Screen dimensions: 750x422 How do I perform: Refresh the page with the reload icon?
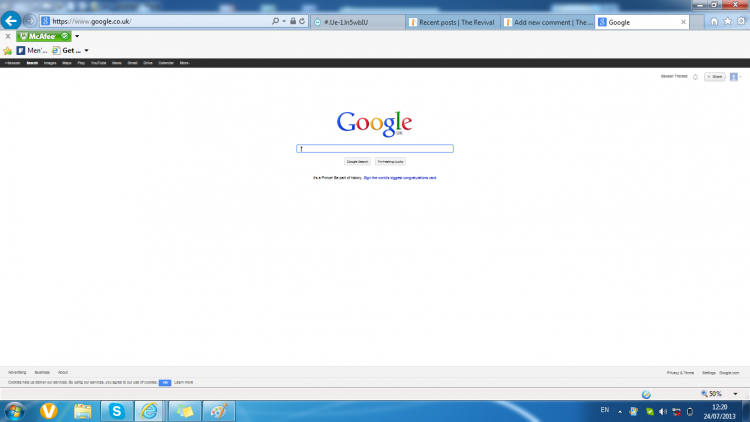(302, 21)
